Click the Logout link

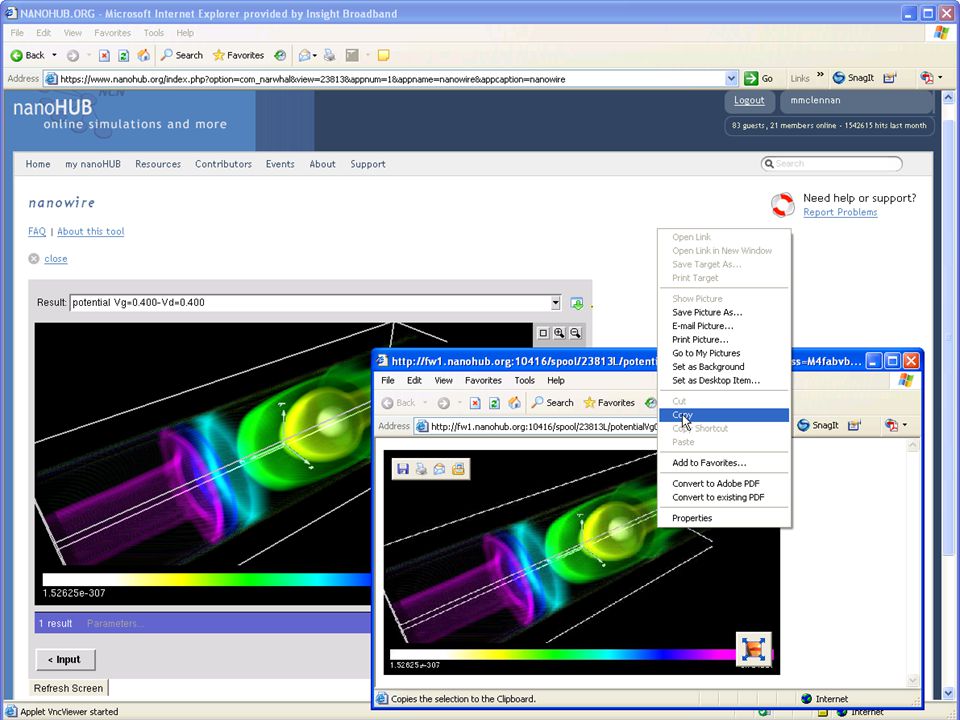click(x=749, y=100)
